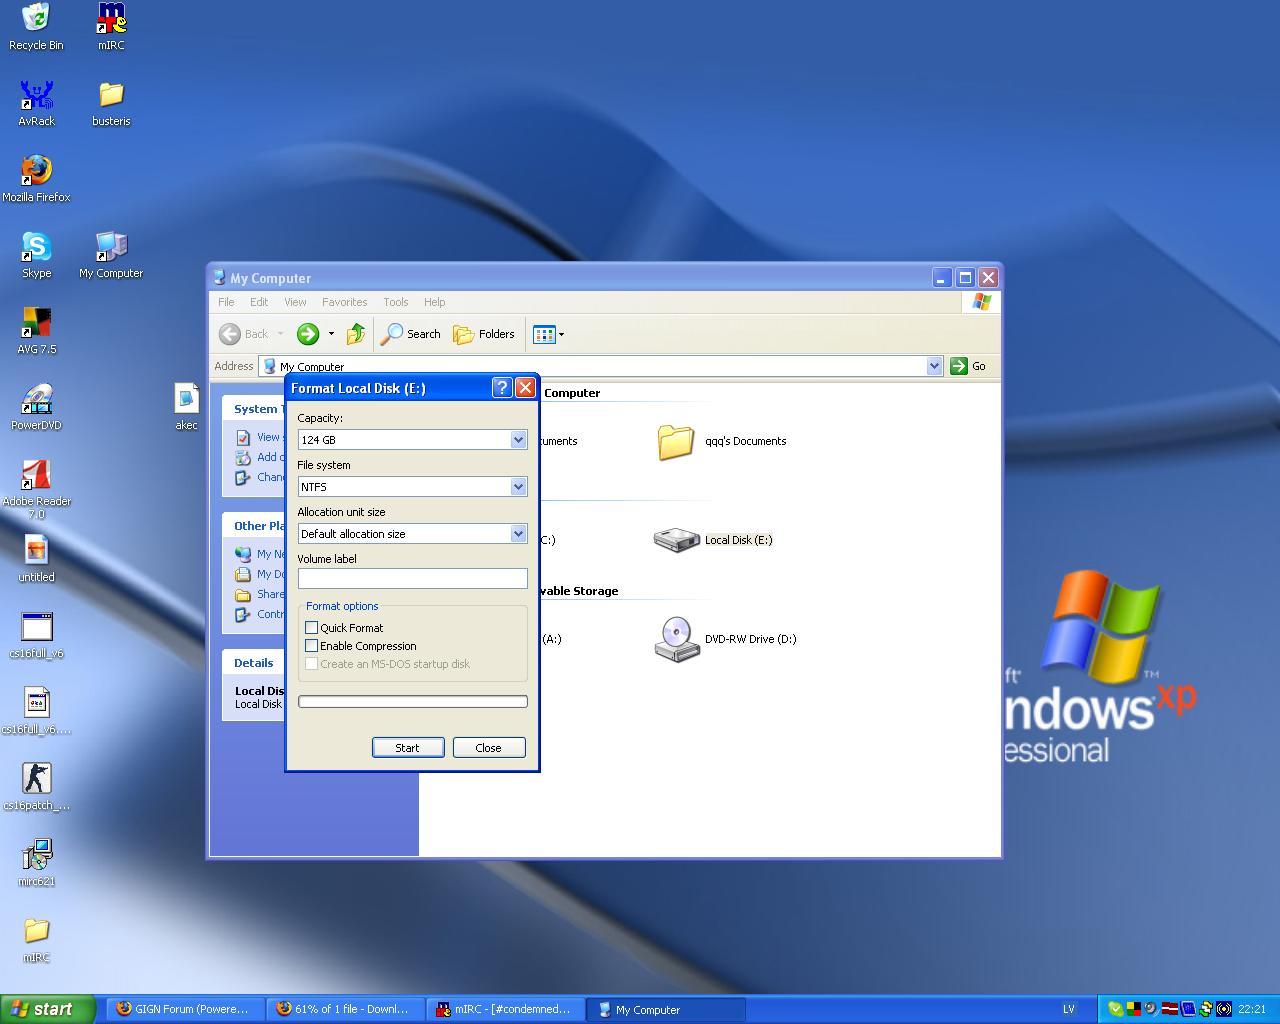This screenshot has height=1024, width=1280.
Task: Open the View menu
Action: (x=295, y=302)
